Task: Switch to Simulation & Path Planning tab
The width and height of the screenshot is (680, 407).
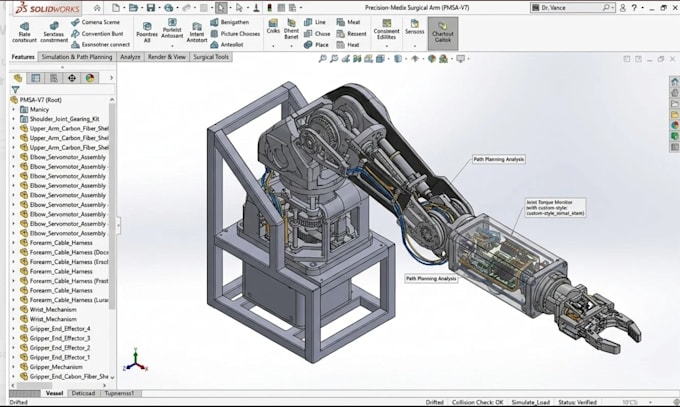Action: pyautogui.click(x=77, y=57)
